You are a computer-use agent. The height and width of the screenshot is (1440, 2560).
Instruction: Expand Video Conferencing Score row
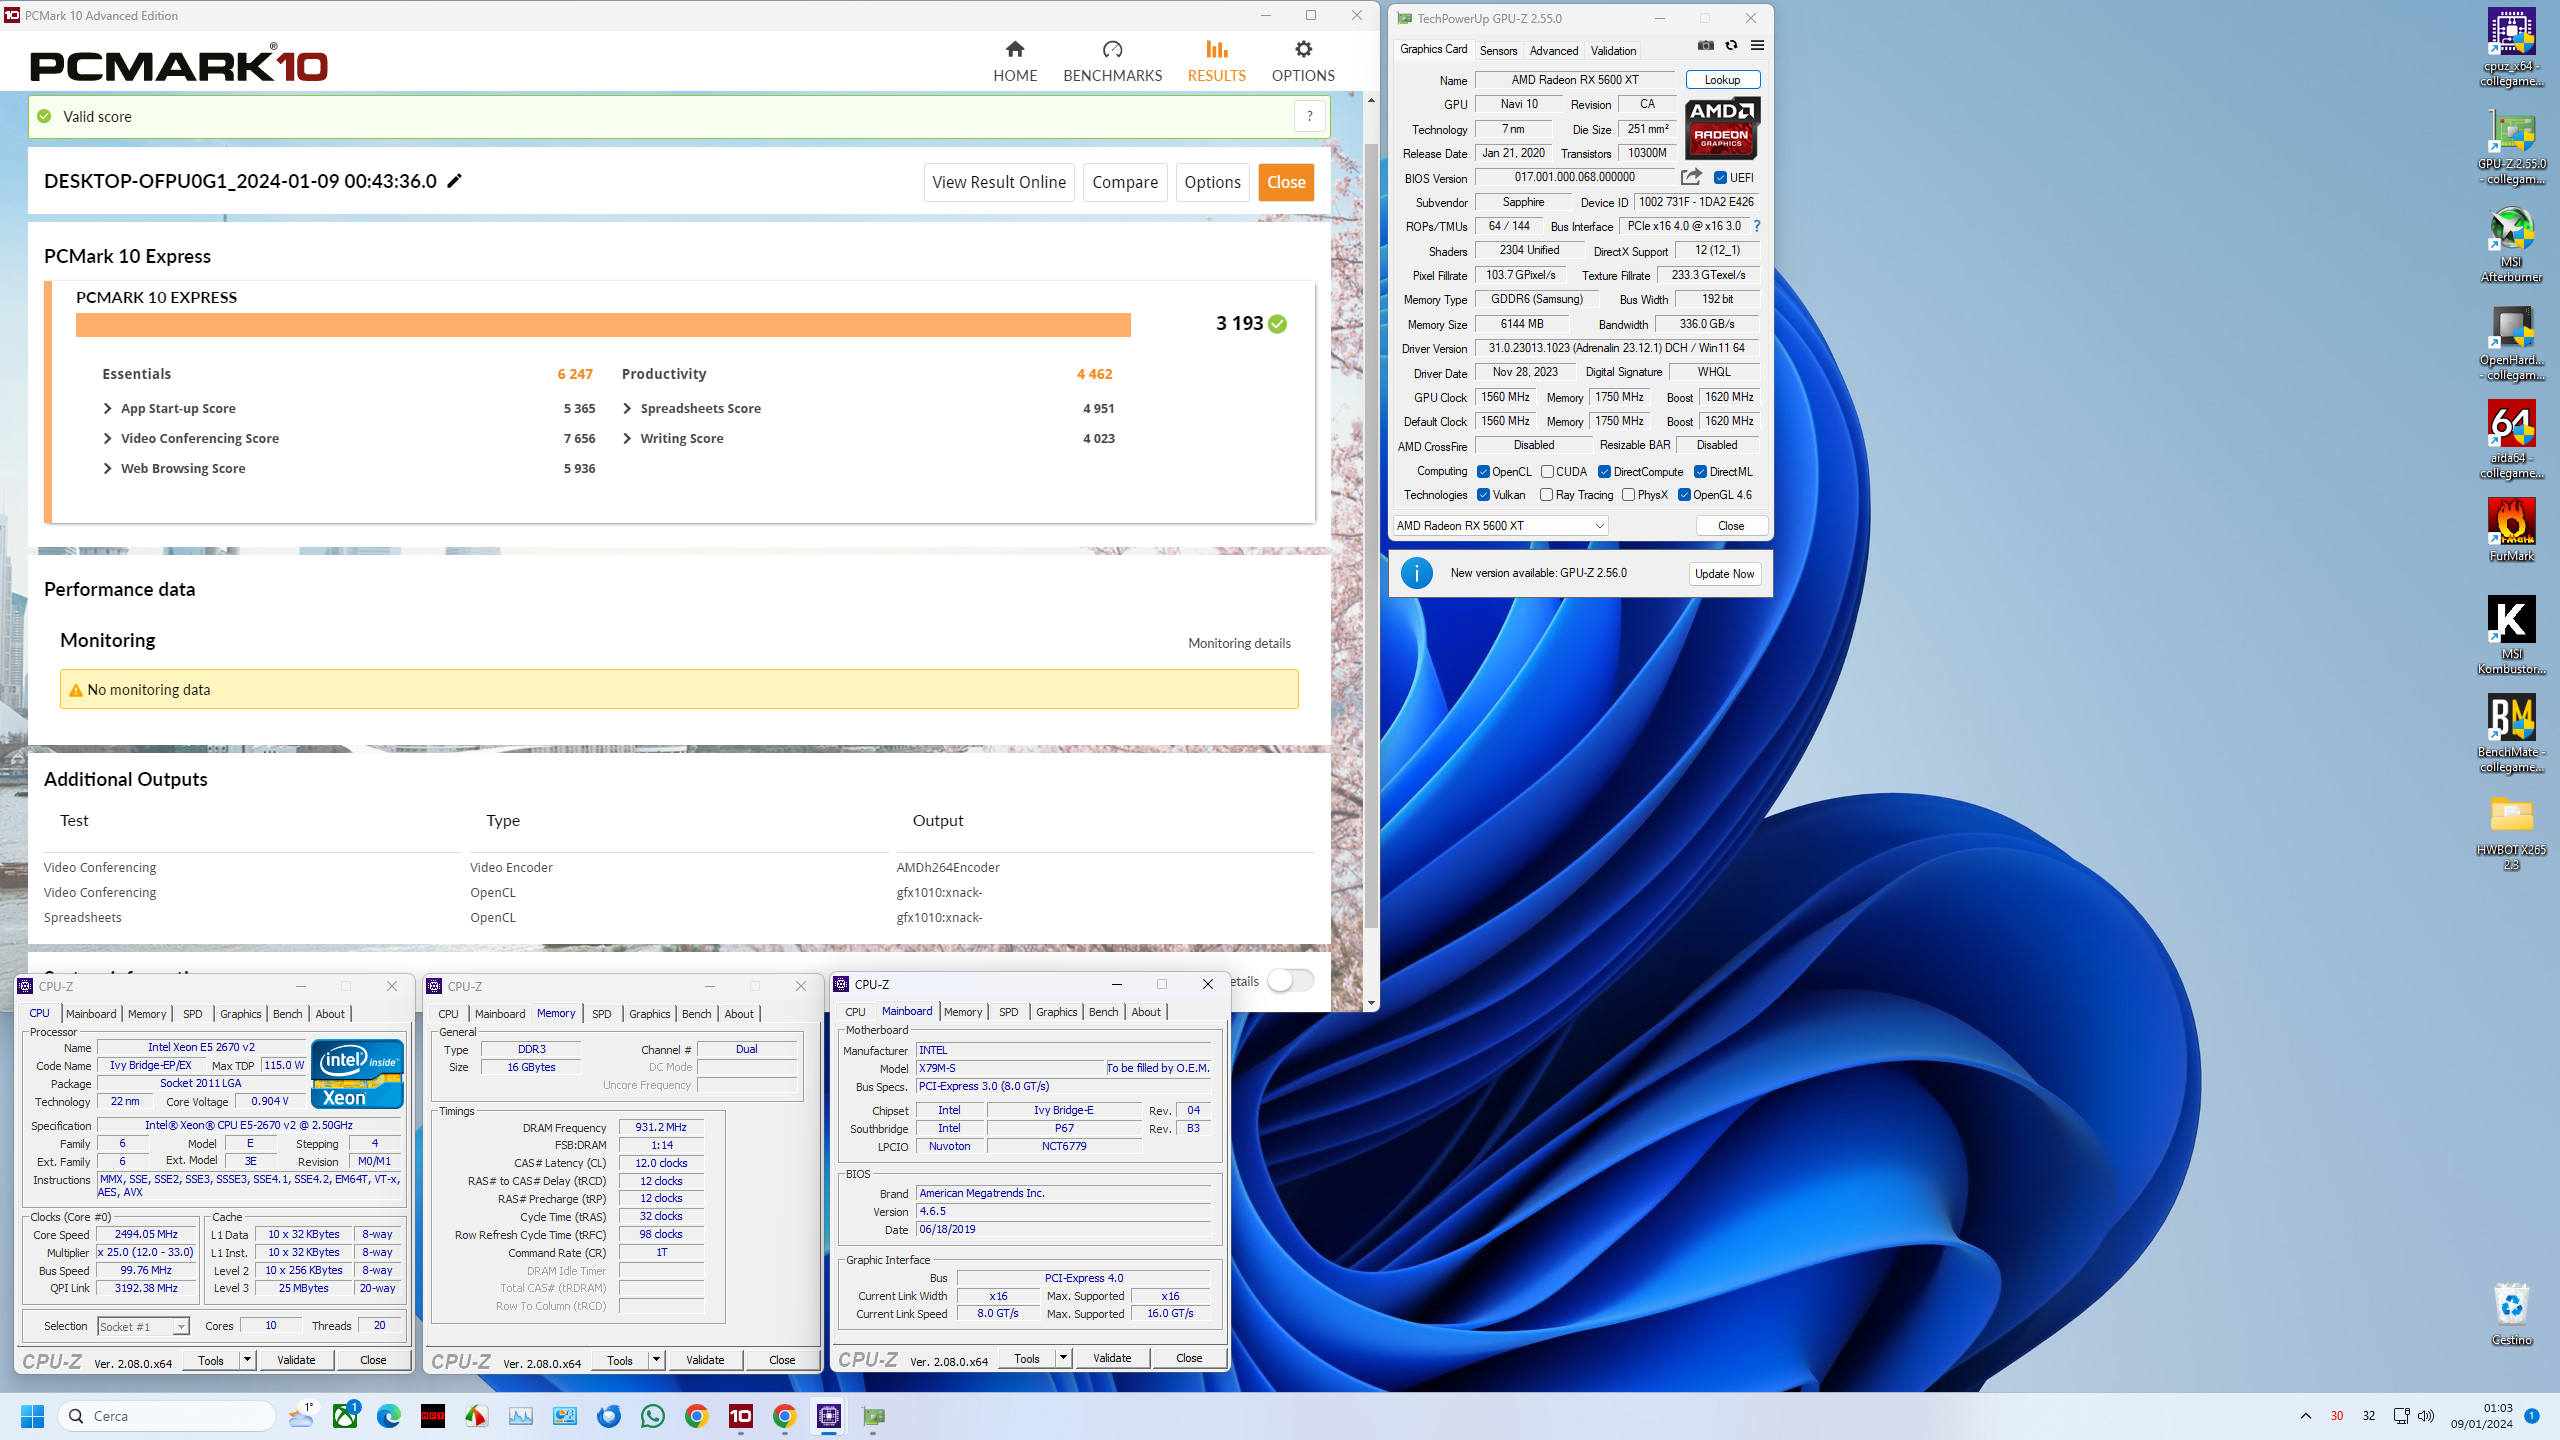[x=107, y=438]
